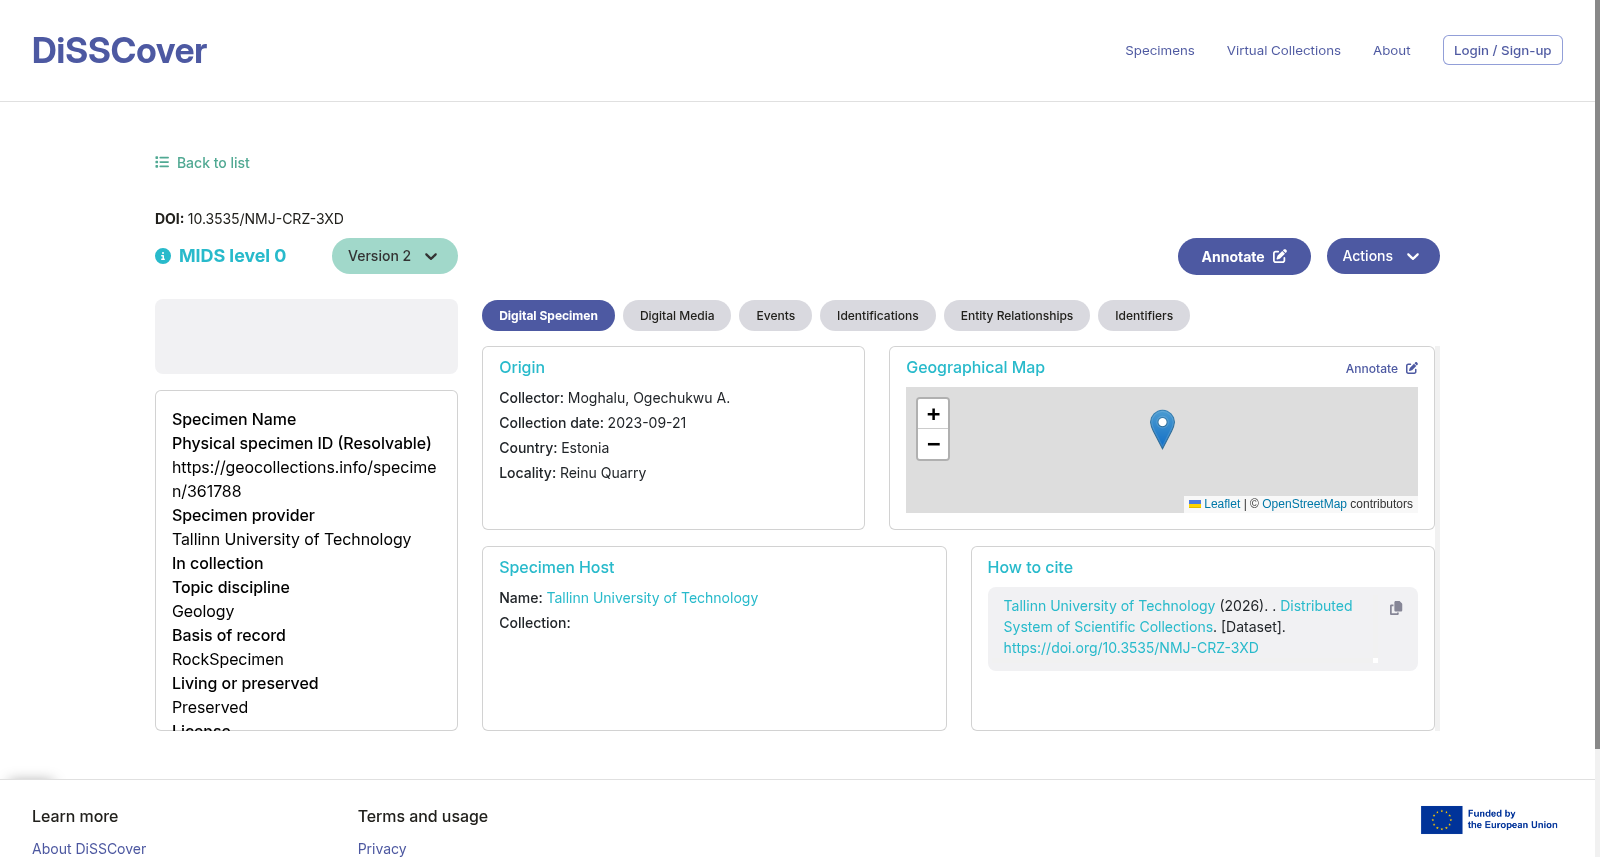1600x857 pixels.
Task: Show the Identifiers tab
Action: tap(1144, 316)
